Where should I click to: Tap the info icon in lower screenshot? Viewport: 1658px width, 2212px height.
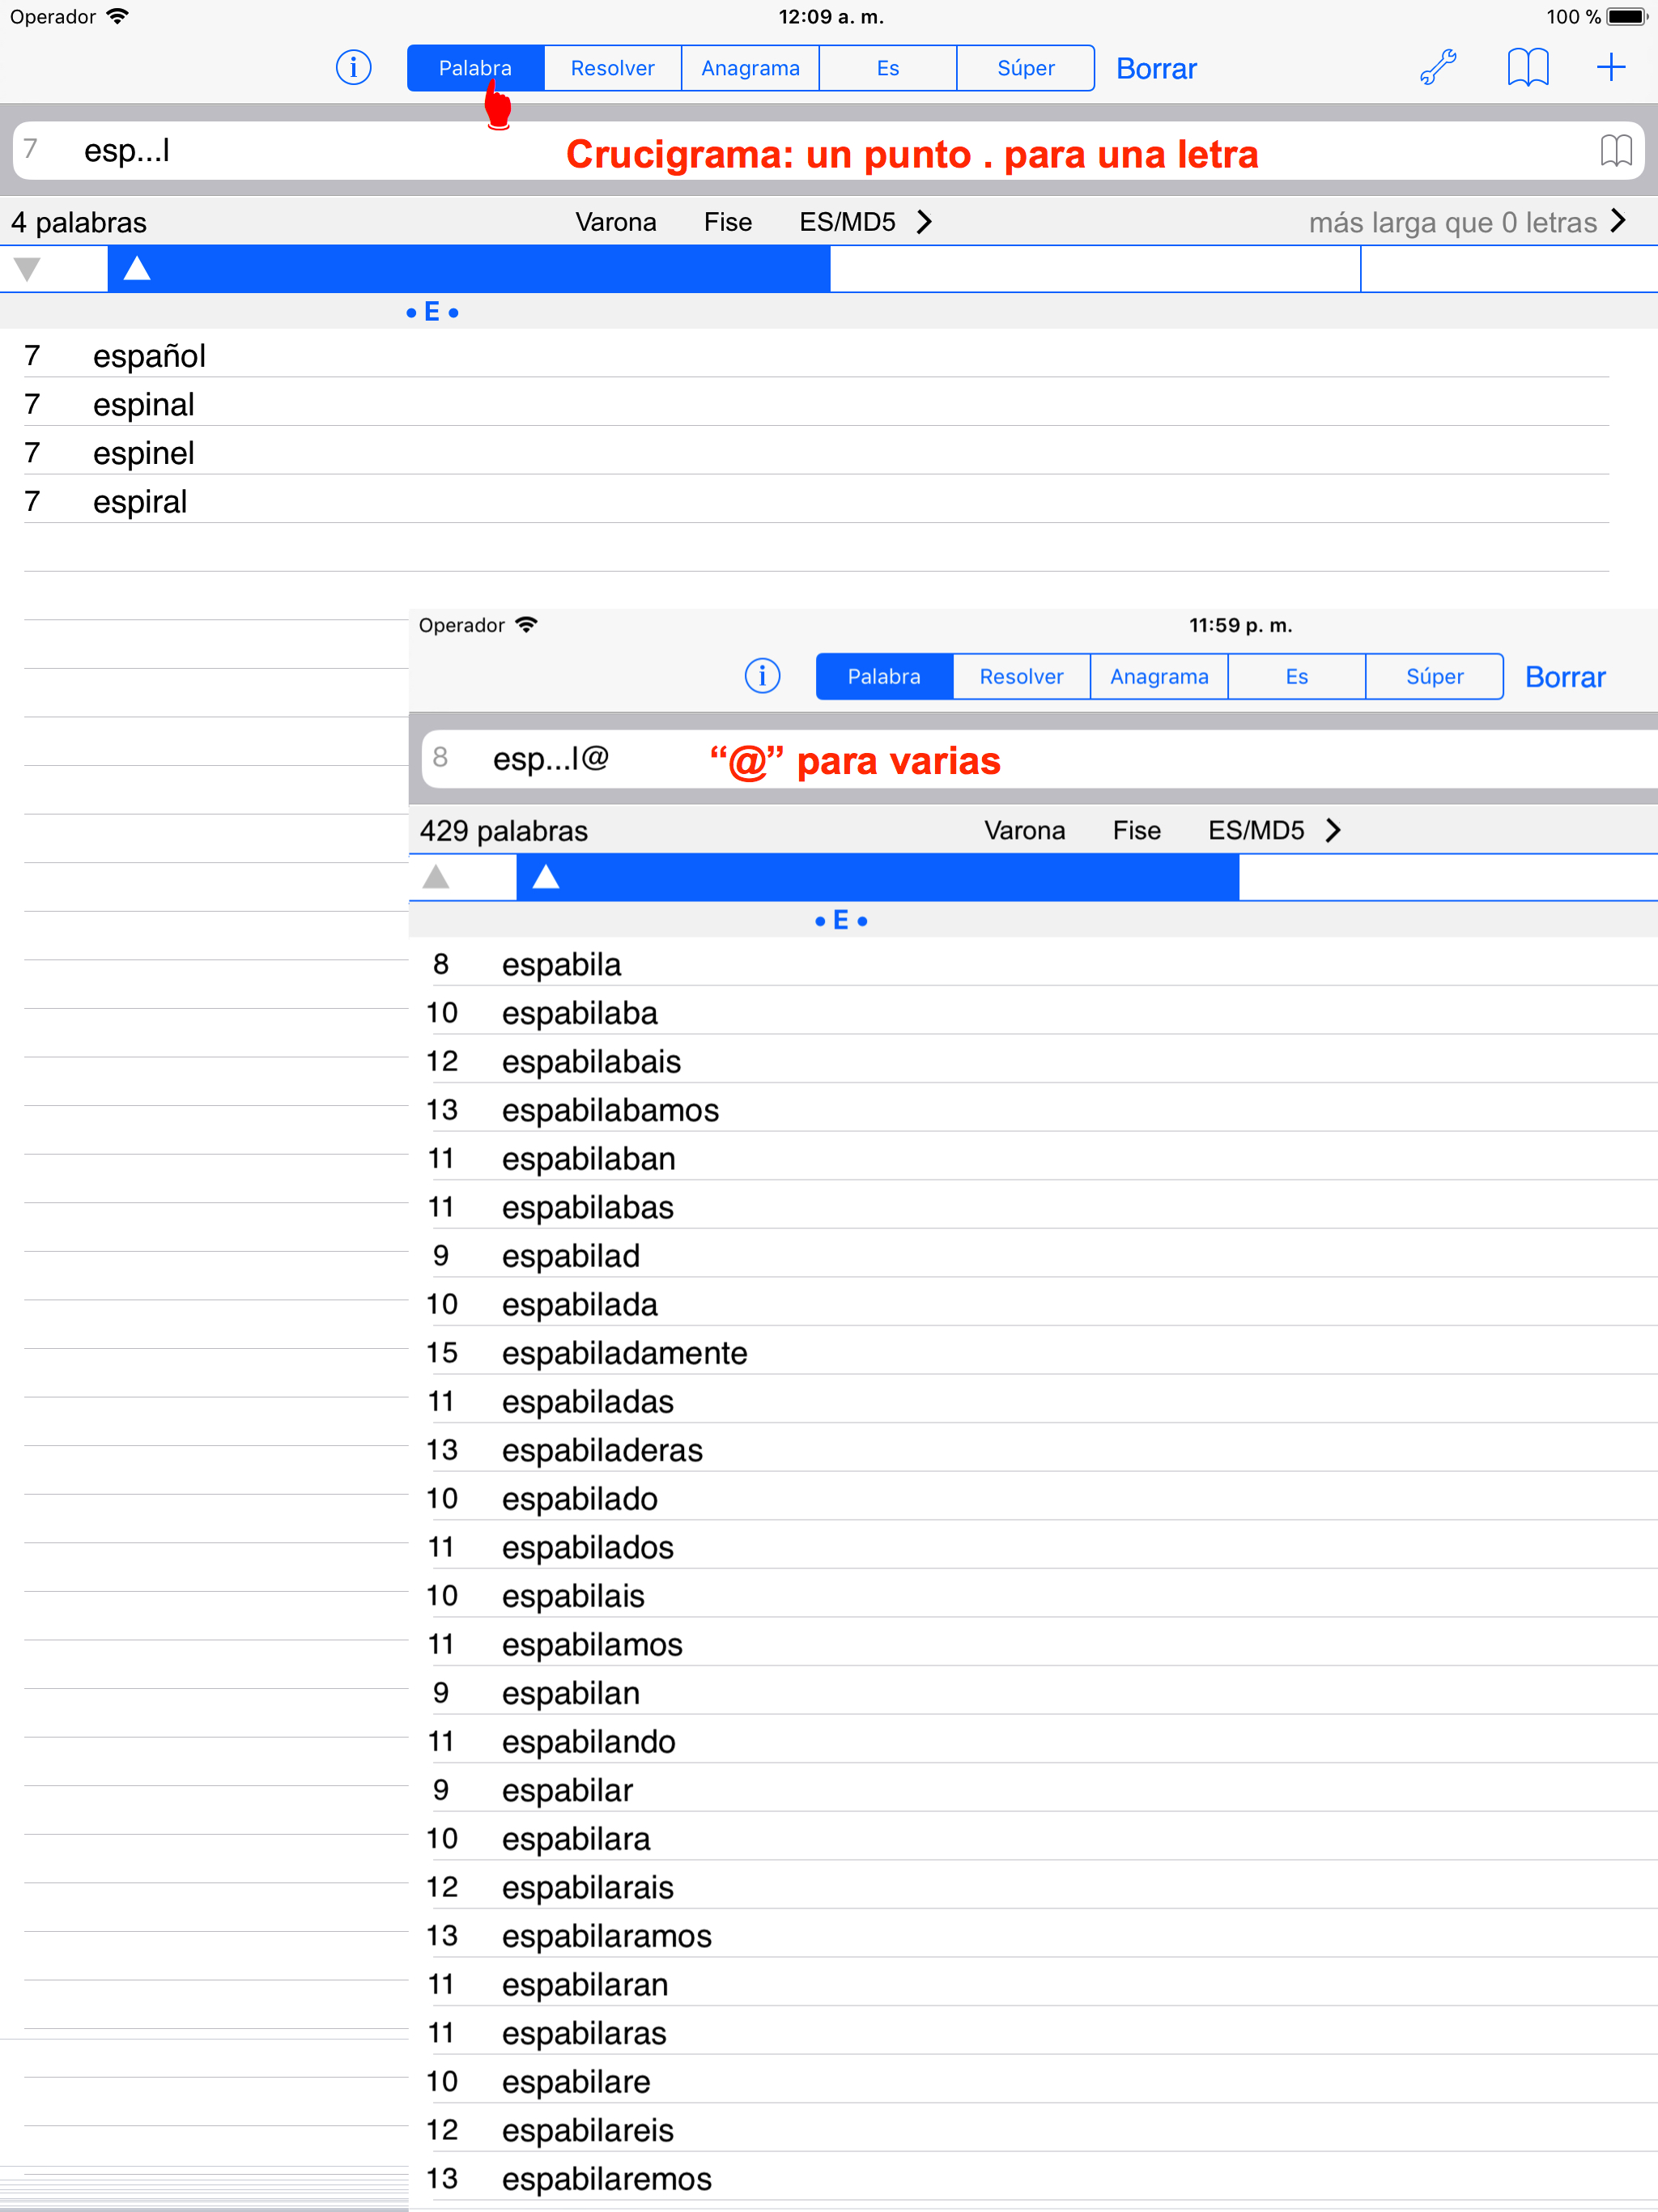coord(762,676)
